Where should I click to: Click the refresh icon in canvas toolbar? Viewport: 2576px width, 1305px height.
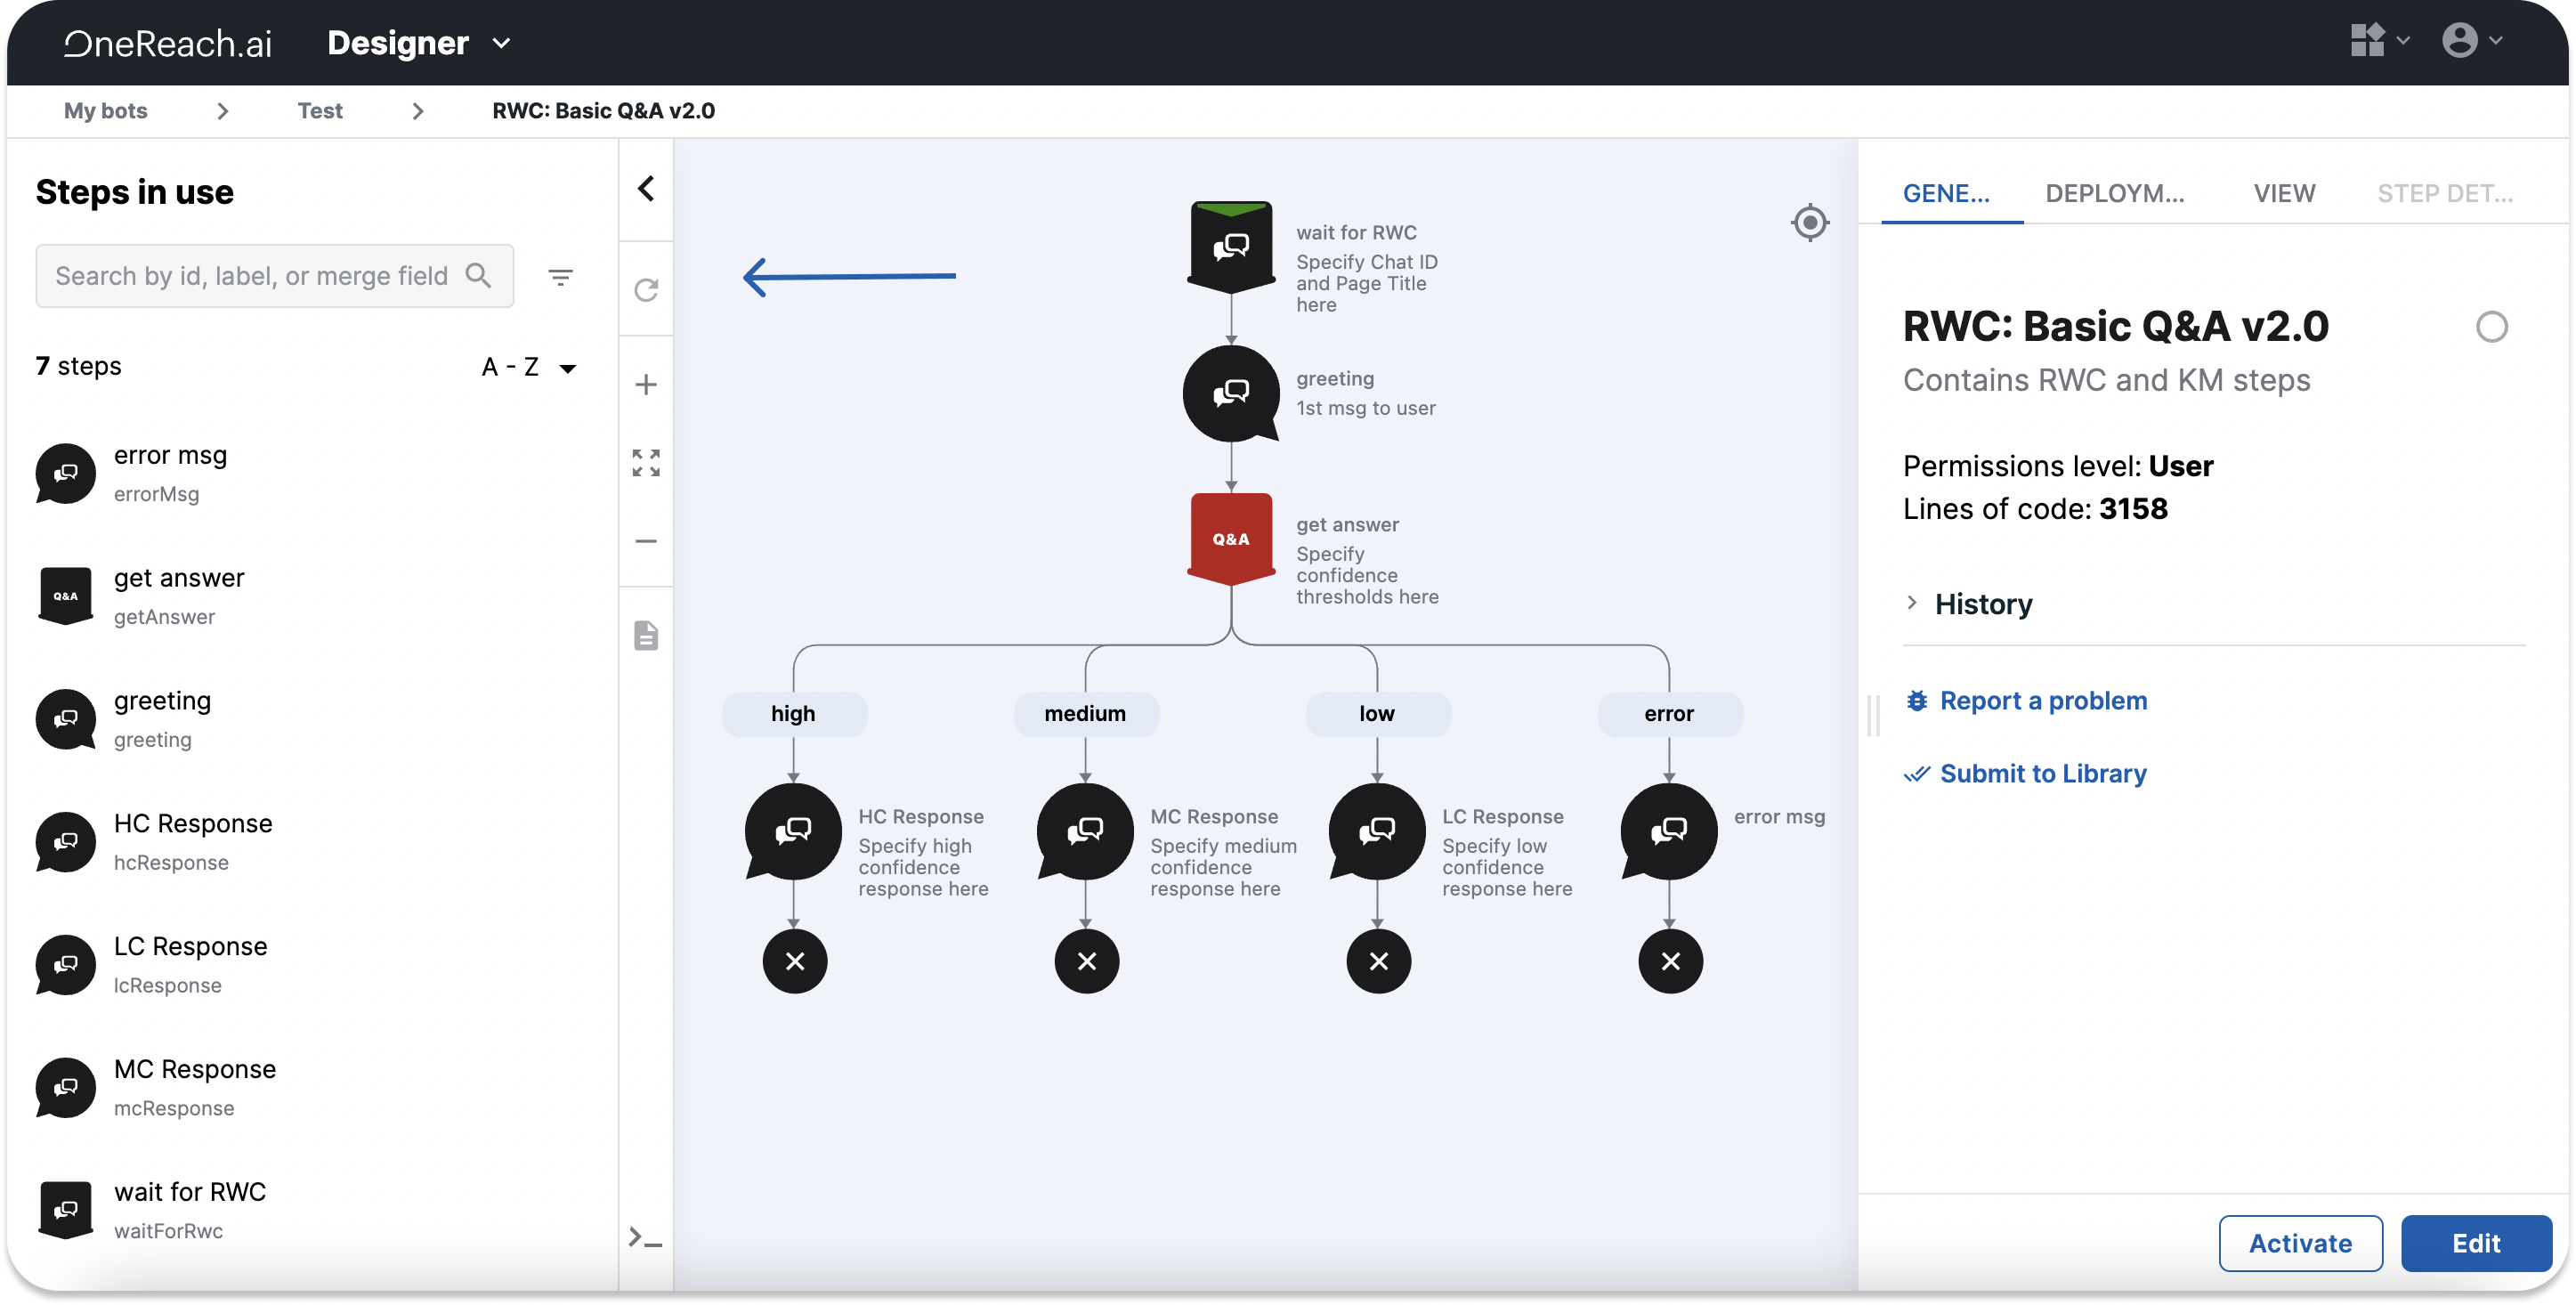(646, 290)
